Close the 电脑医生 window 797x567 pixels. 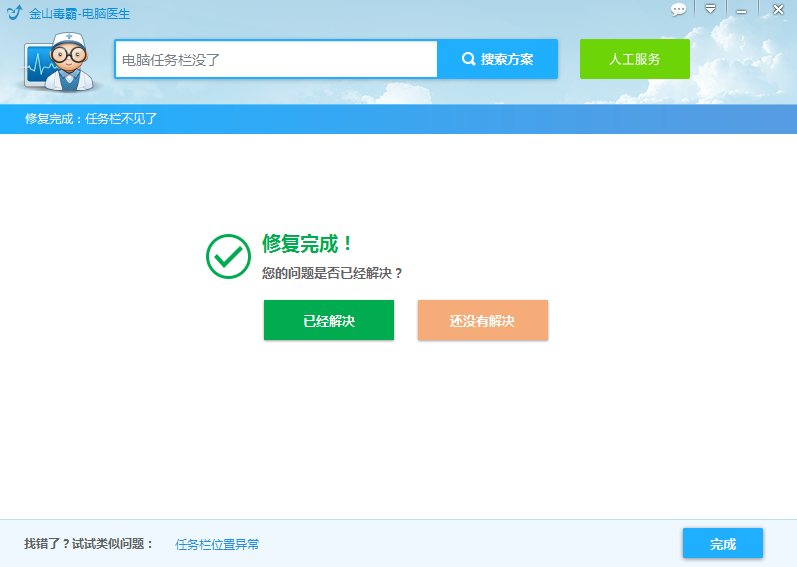click(777, 10)
